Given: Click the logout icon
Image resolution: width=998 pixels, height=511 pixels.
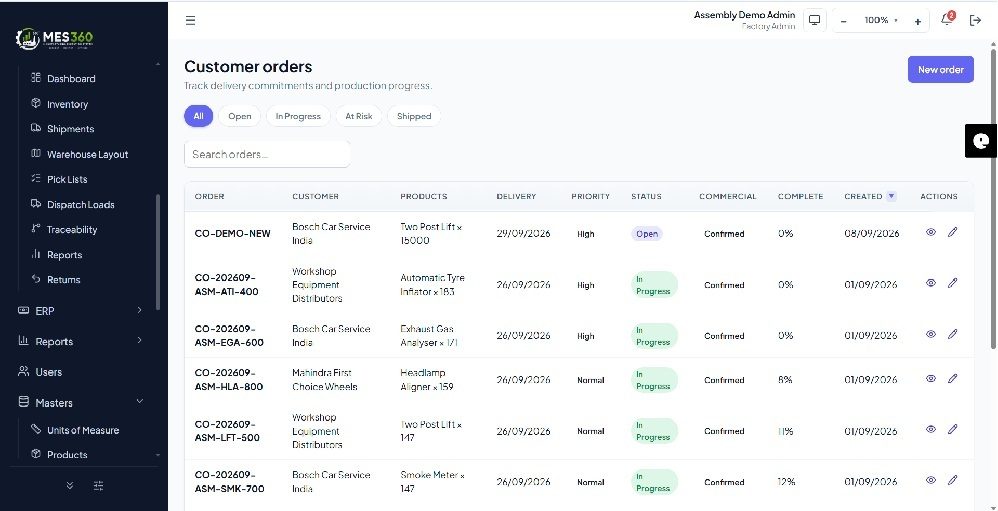Looking at the screenshot, I should (x=975, y=20).
